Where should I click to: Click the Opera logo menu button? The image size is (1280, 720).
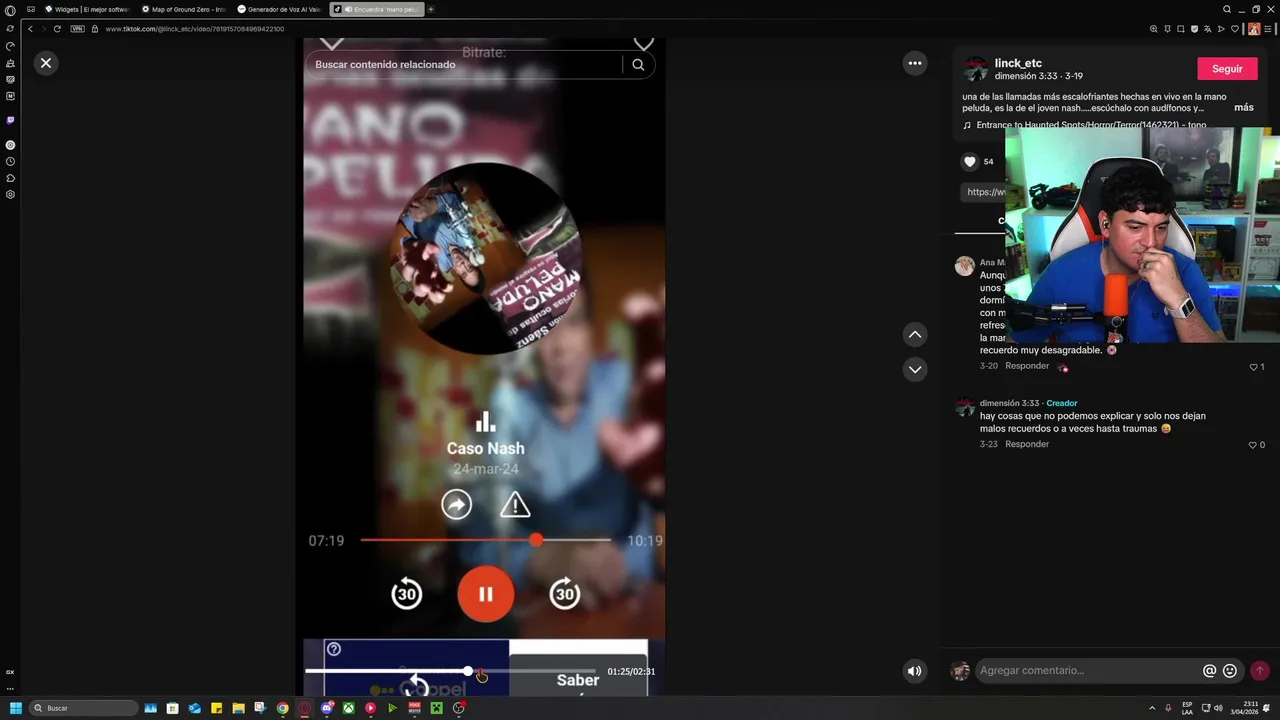[10, 9]
